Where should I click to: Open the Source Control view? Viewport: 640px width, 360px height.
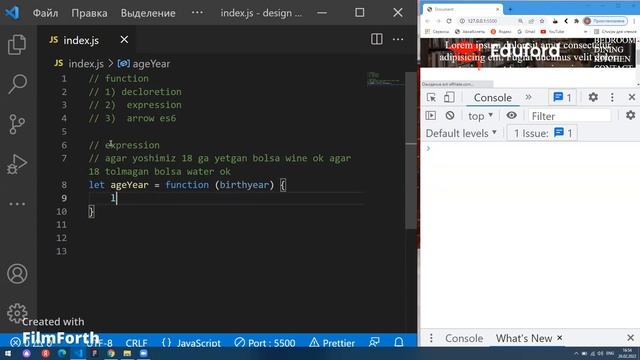pyautogui.click(x=17, y=124)
